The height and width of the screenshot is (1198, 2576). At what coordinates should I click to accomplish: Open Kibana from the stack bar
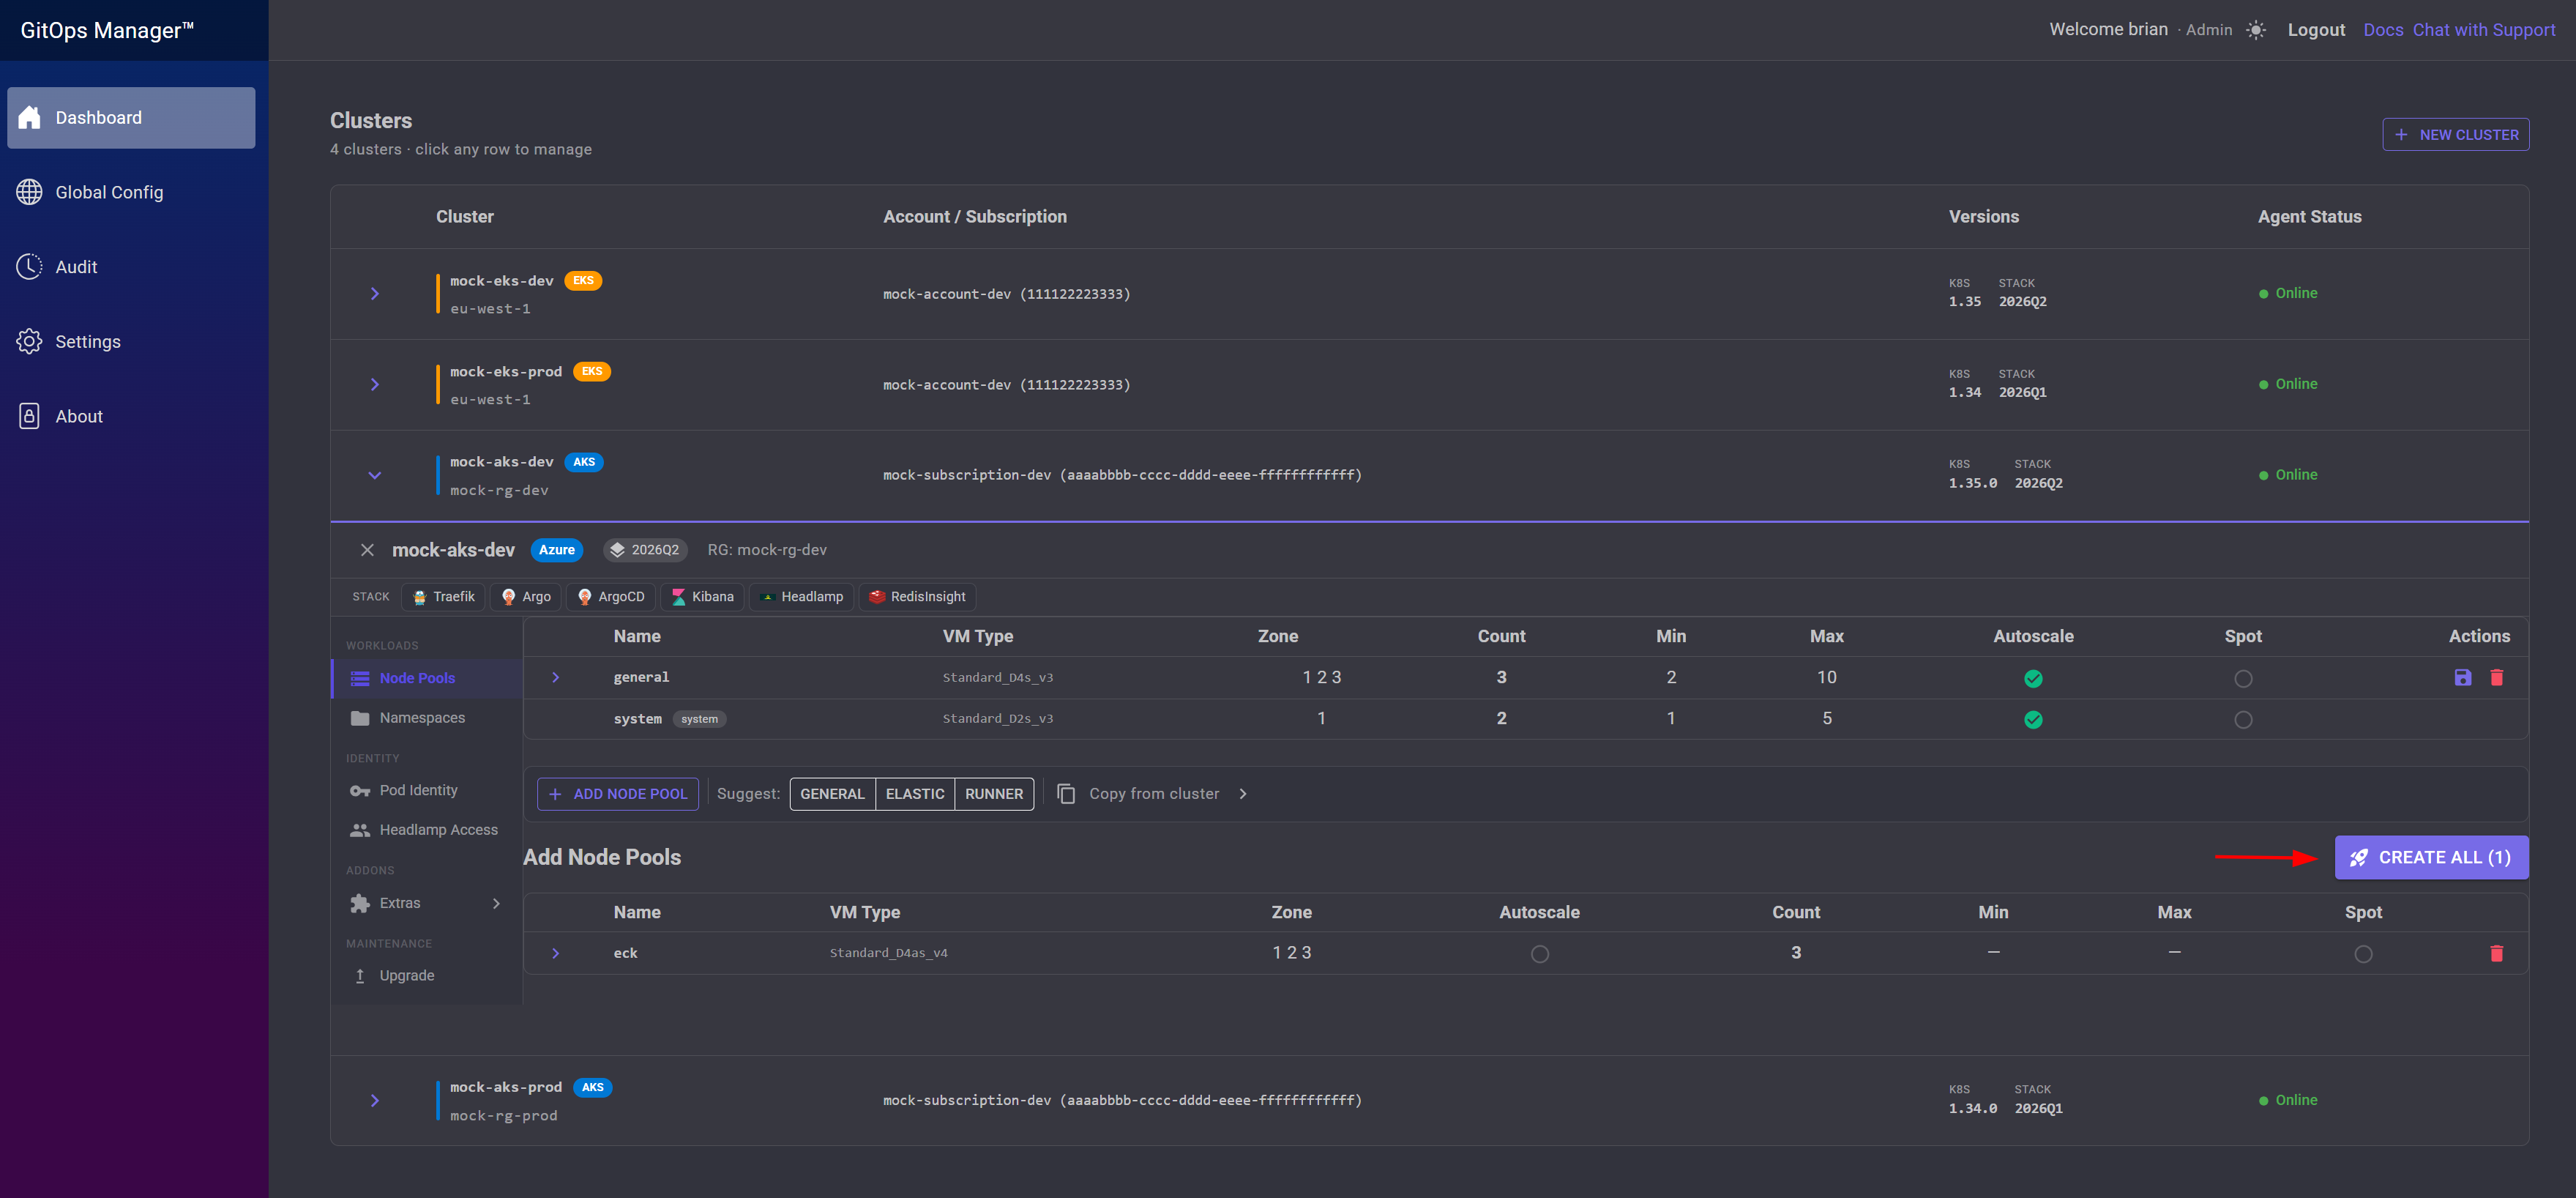pyautogui.click(x=702, y=597)
